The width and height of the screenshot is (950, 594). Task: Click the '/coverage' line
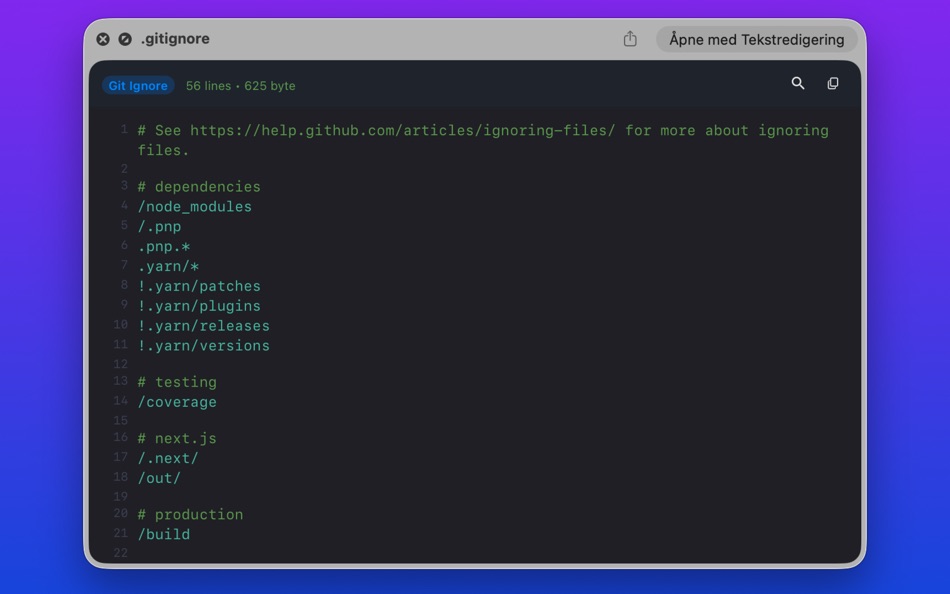point(177,402)
